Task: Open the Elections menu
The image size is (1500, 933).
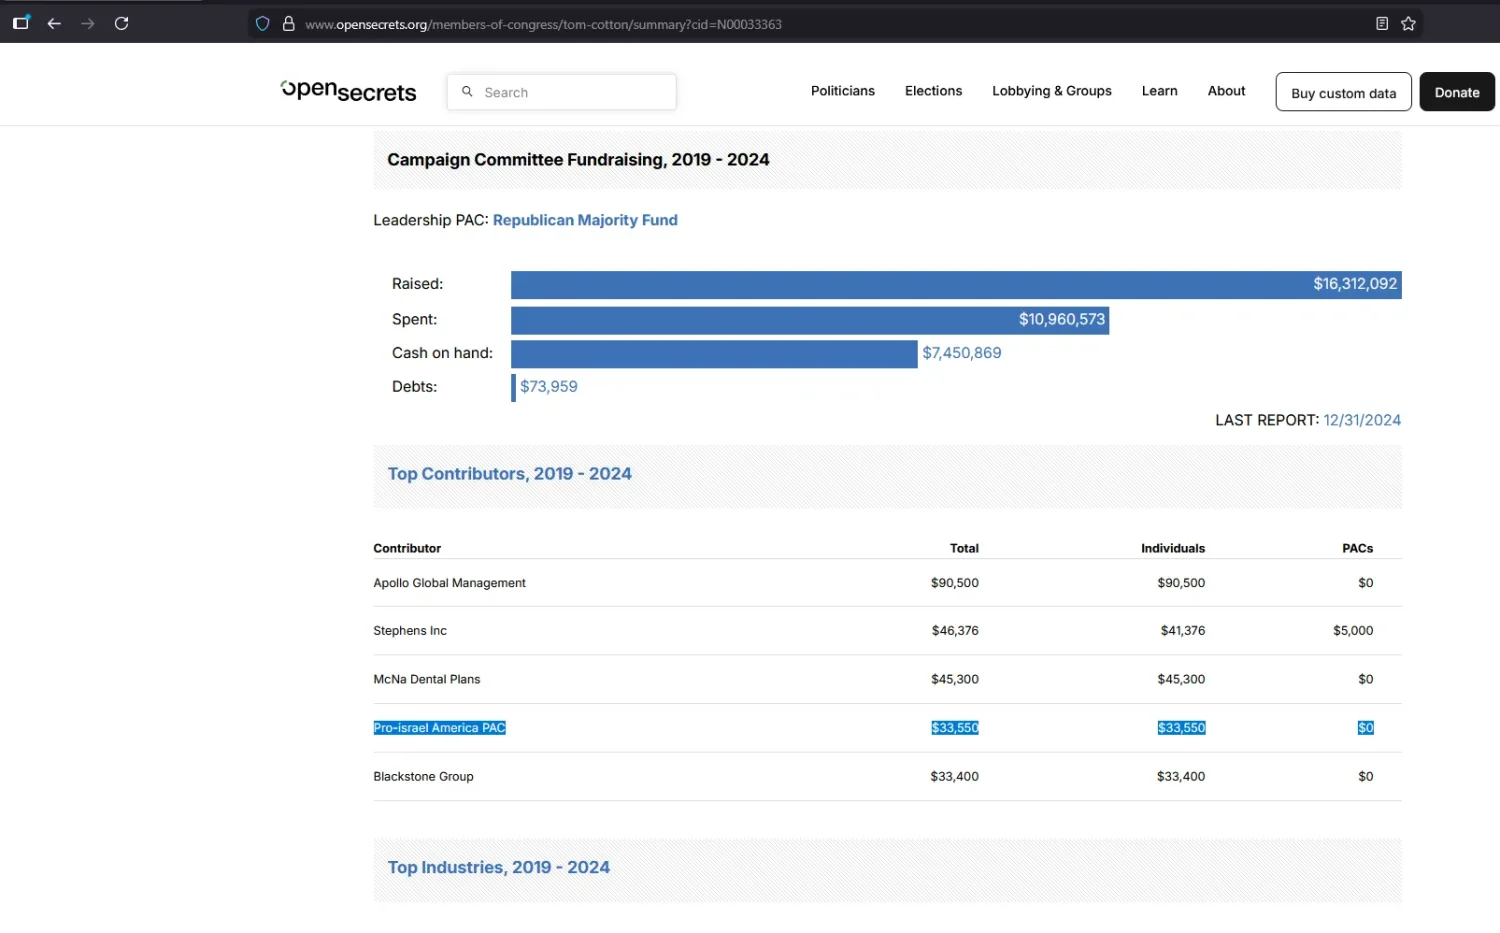Action: click(x=933, y=91)
